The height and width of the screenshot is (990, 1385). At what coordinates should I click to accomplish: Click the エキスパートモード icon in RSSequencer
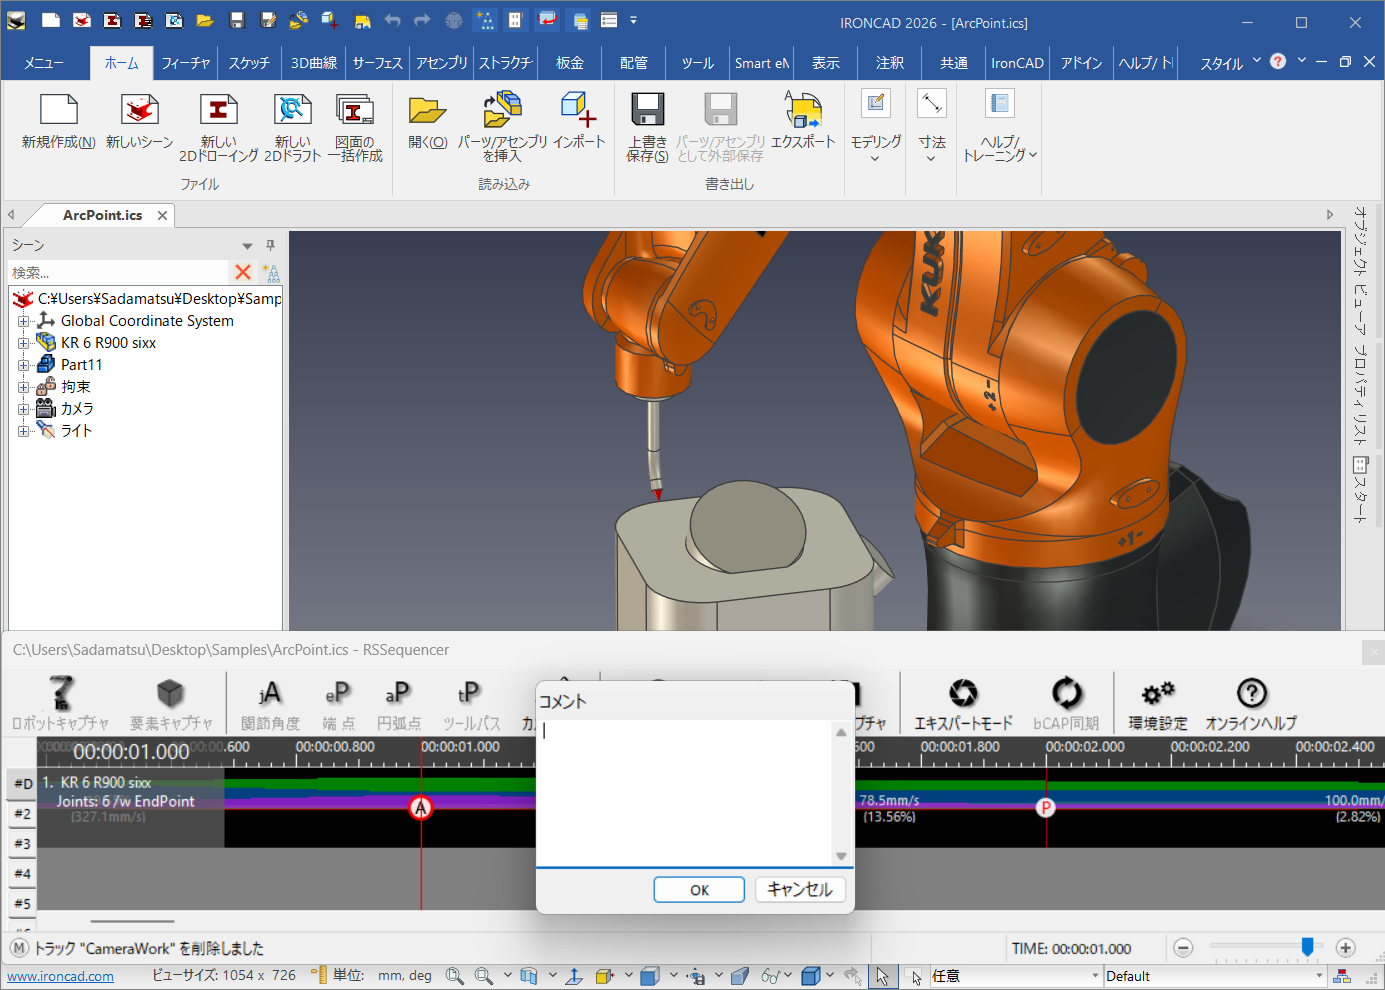(963, 693)
